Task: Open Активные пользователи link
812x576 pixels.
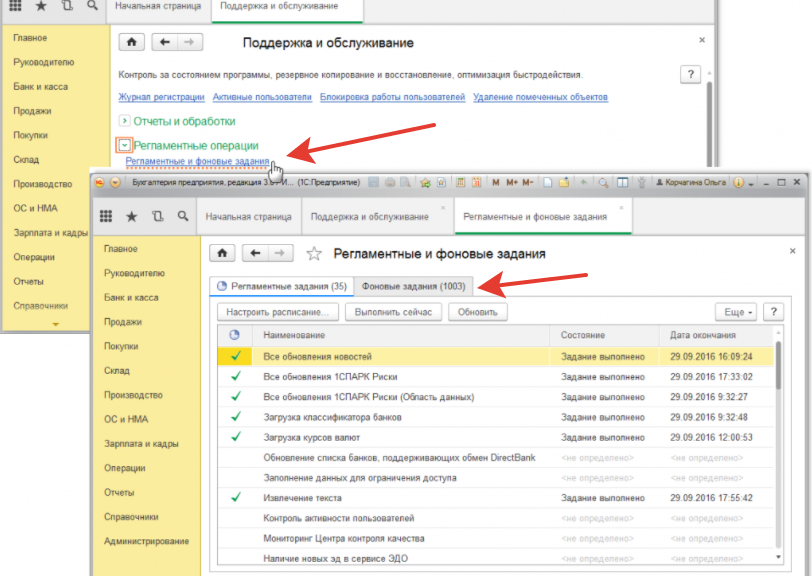Action: (262, 97)
